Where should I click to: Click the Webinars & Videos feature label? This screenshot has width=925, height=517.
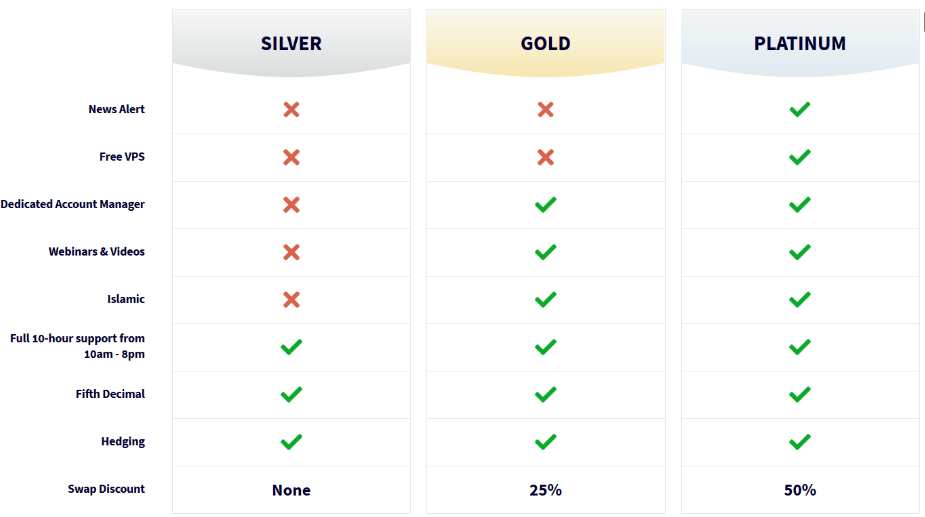97,251
